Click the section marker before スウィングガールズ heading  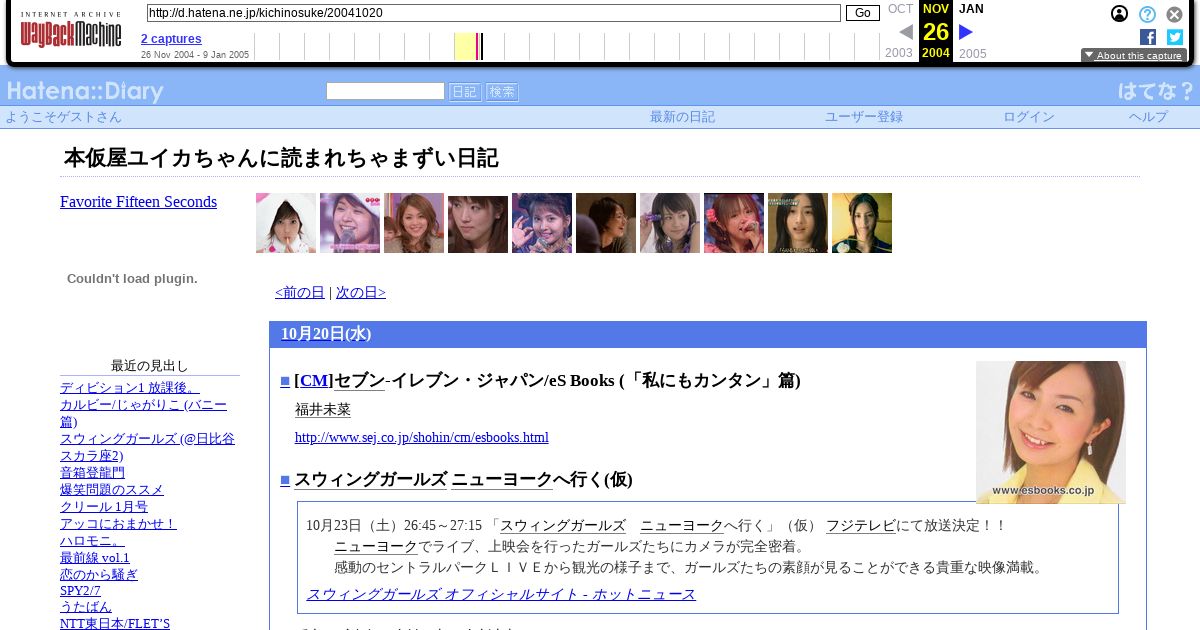point(285,480)
